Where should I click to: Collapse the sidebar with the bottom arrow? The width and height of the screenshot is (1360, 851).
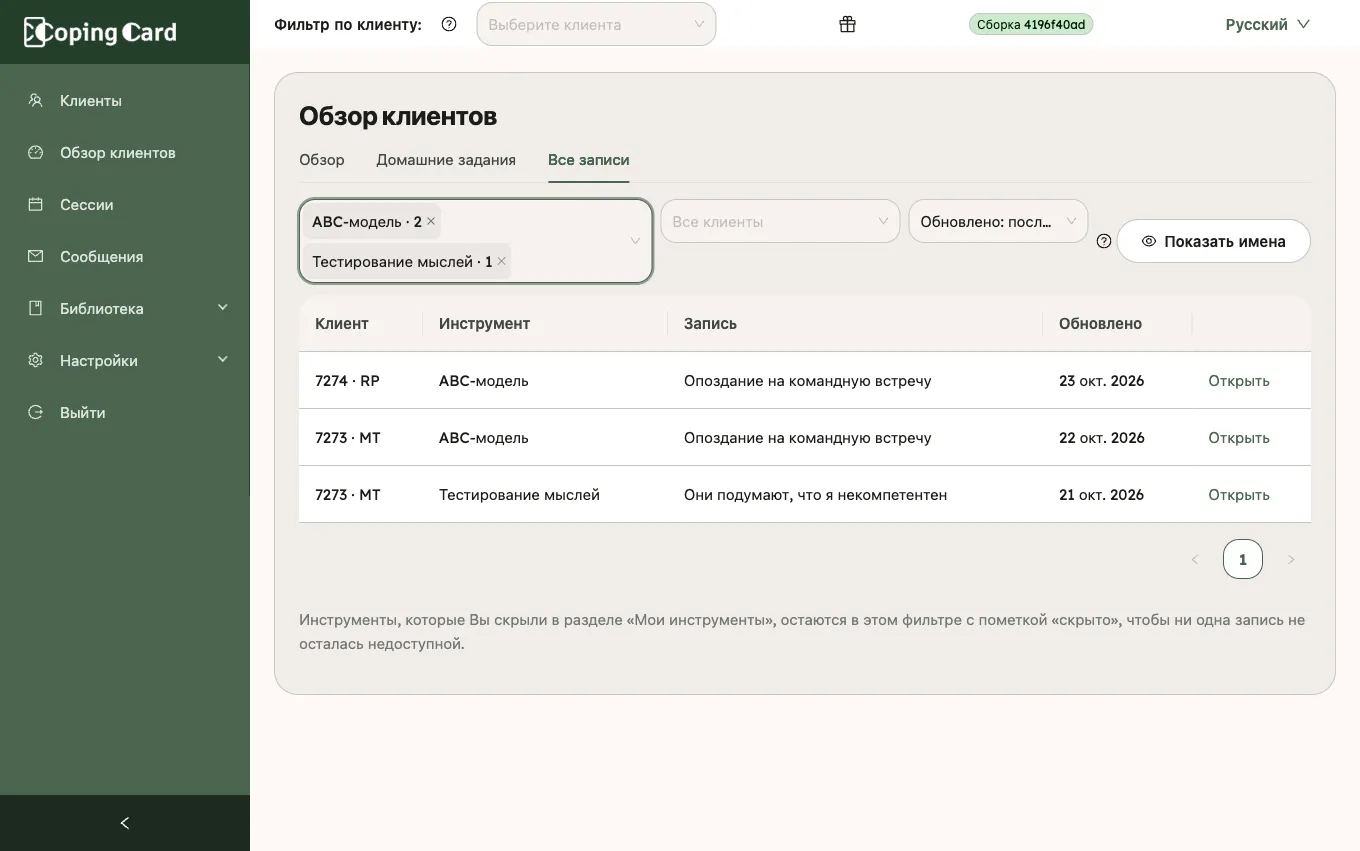point(125,823)
